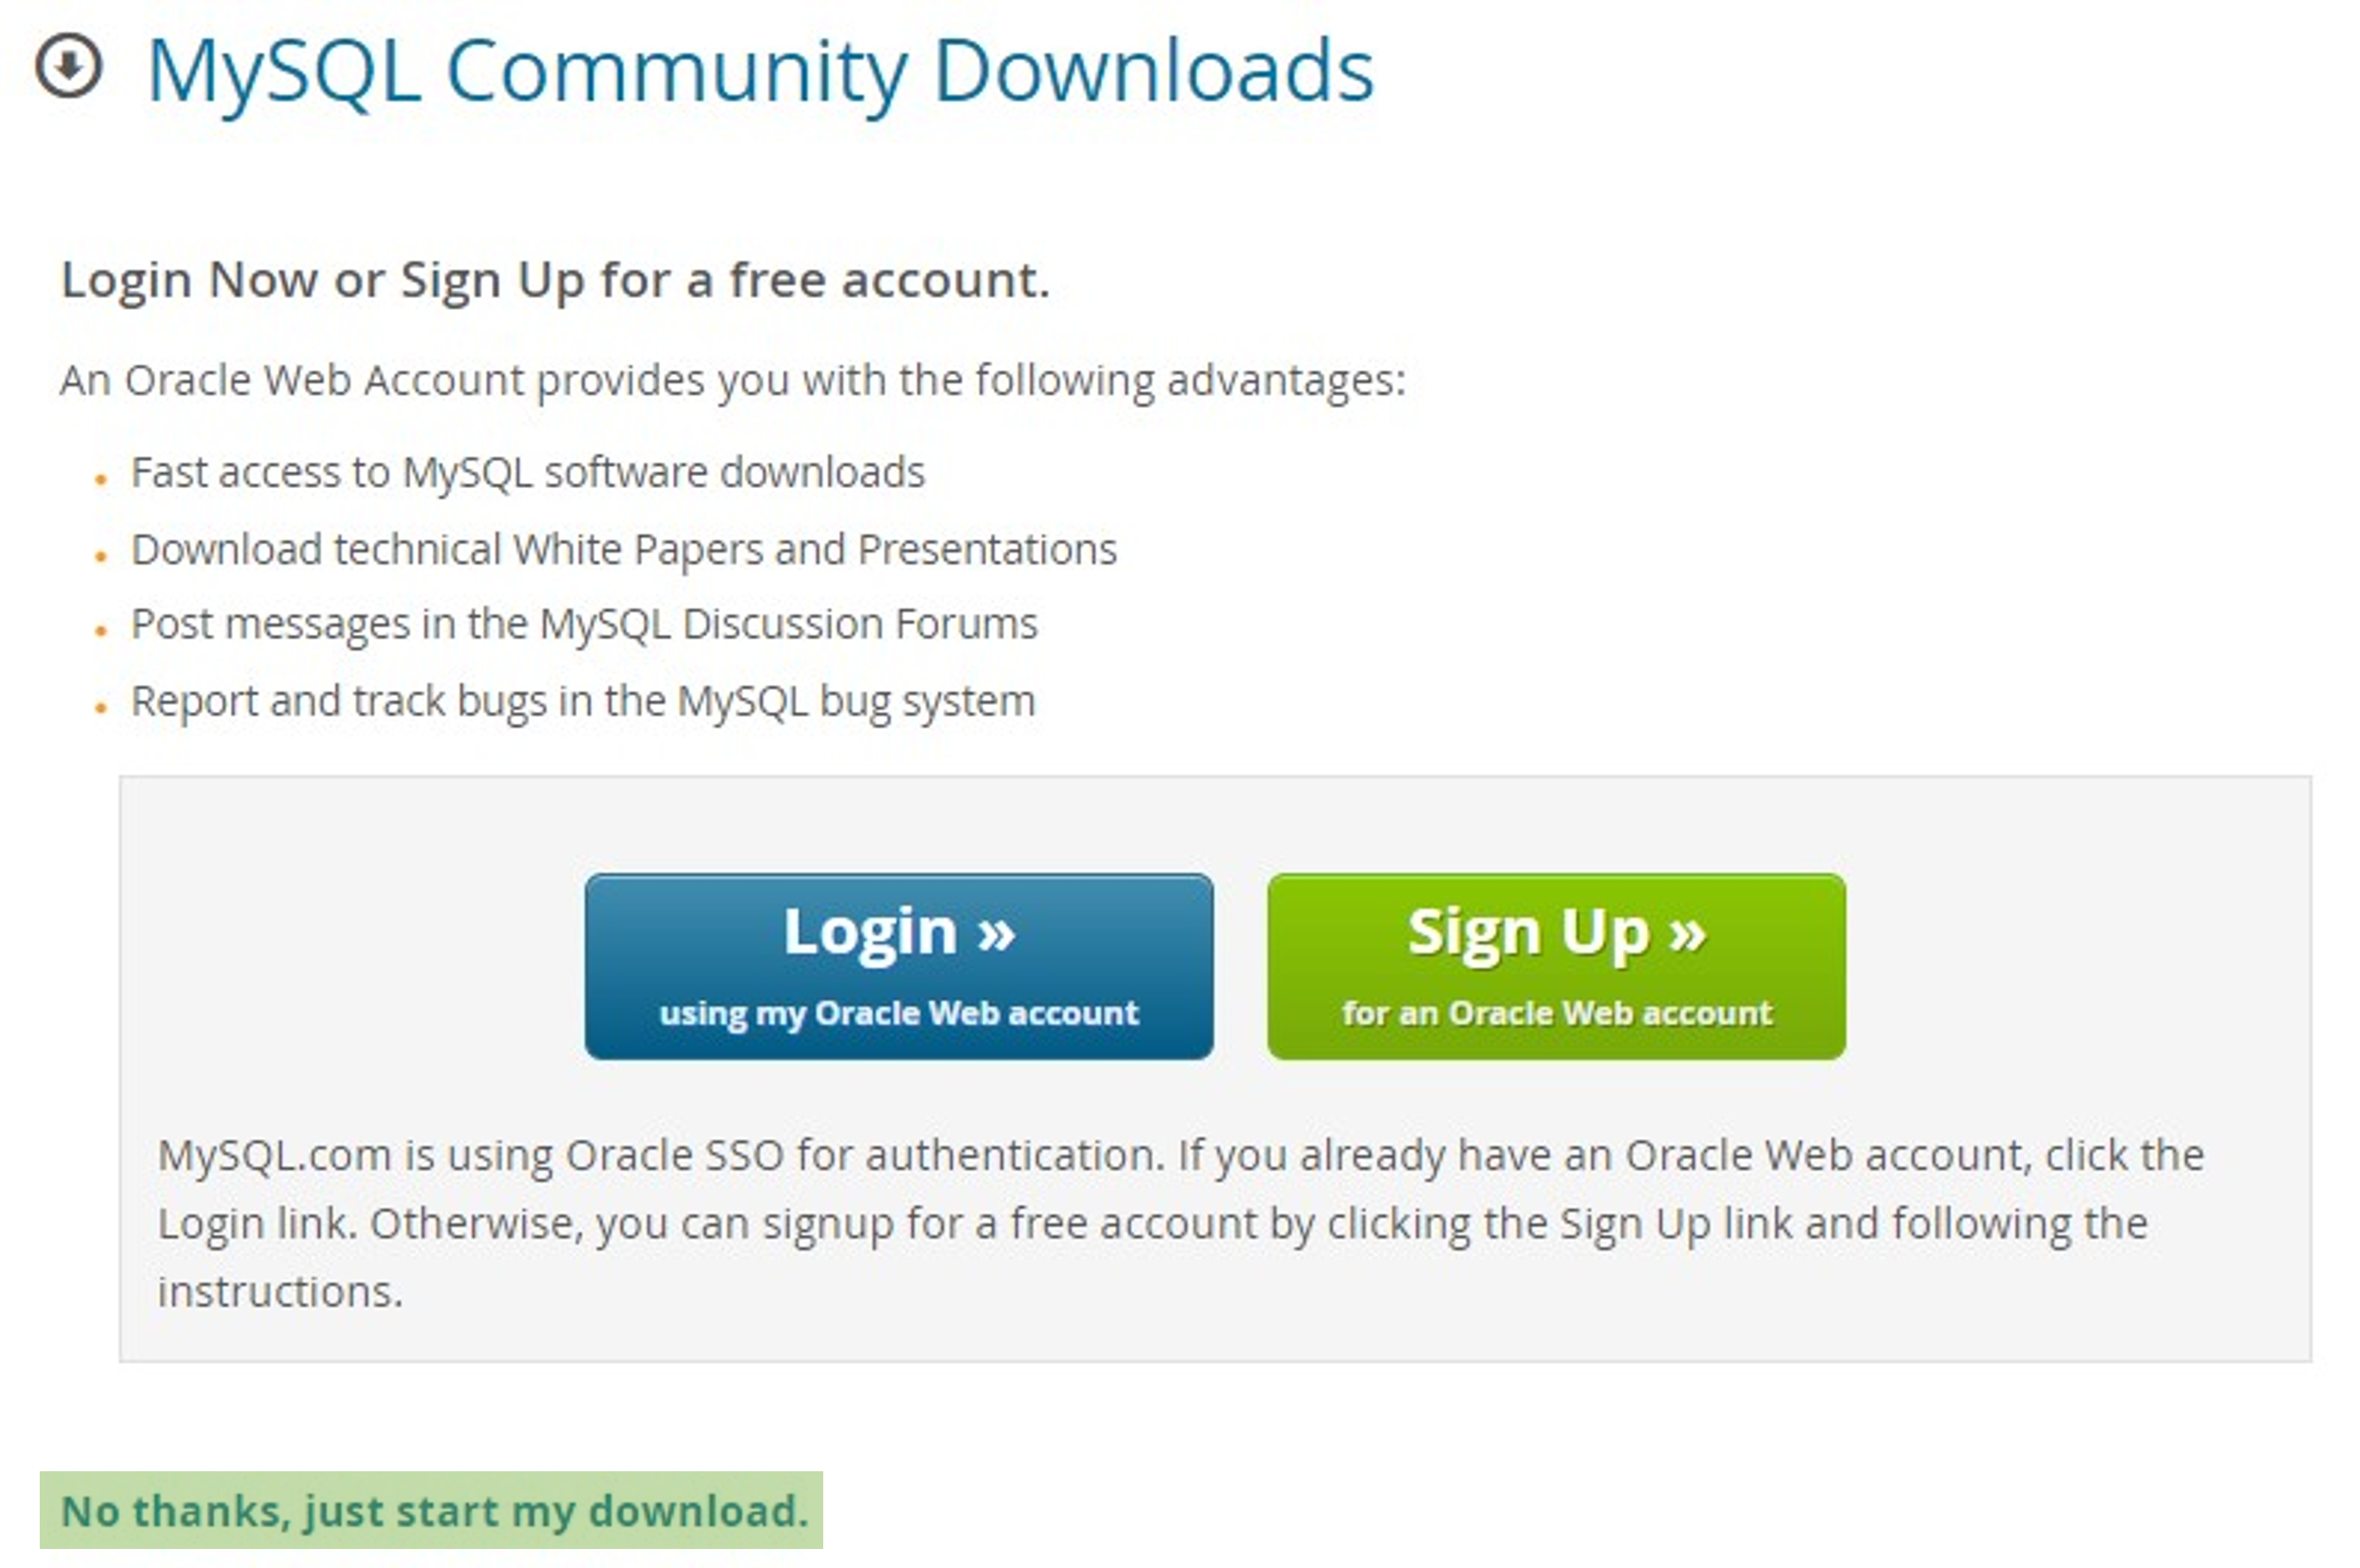Click Report and track bugs item
Screen dimensions: 2360x1568
pyautogui.click(x=583, y=702)
